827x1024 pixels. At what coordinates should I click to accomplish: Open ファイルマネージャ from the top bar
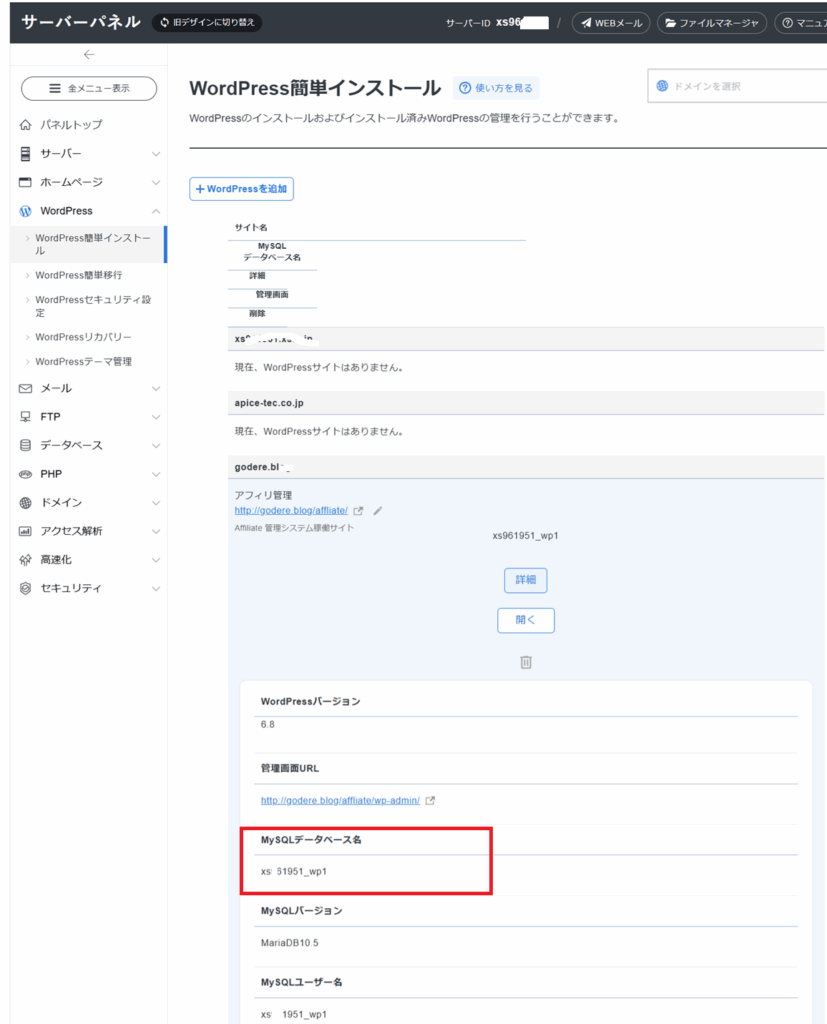coord(711,23)
